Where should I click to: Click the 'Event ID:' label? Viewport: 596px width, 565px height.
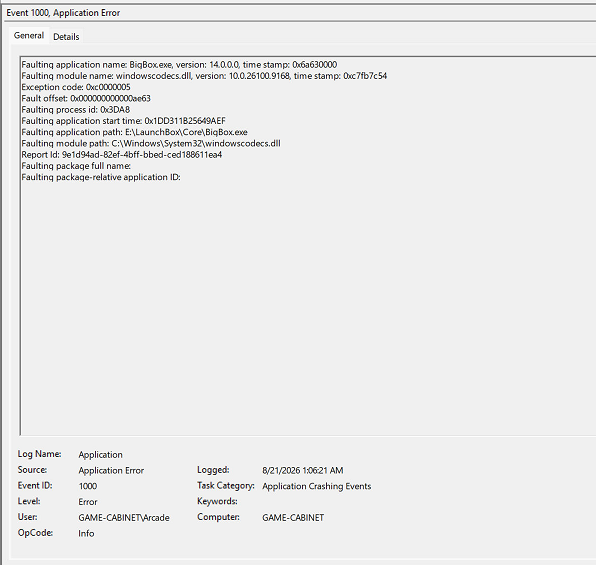click(x=35, y=486)
